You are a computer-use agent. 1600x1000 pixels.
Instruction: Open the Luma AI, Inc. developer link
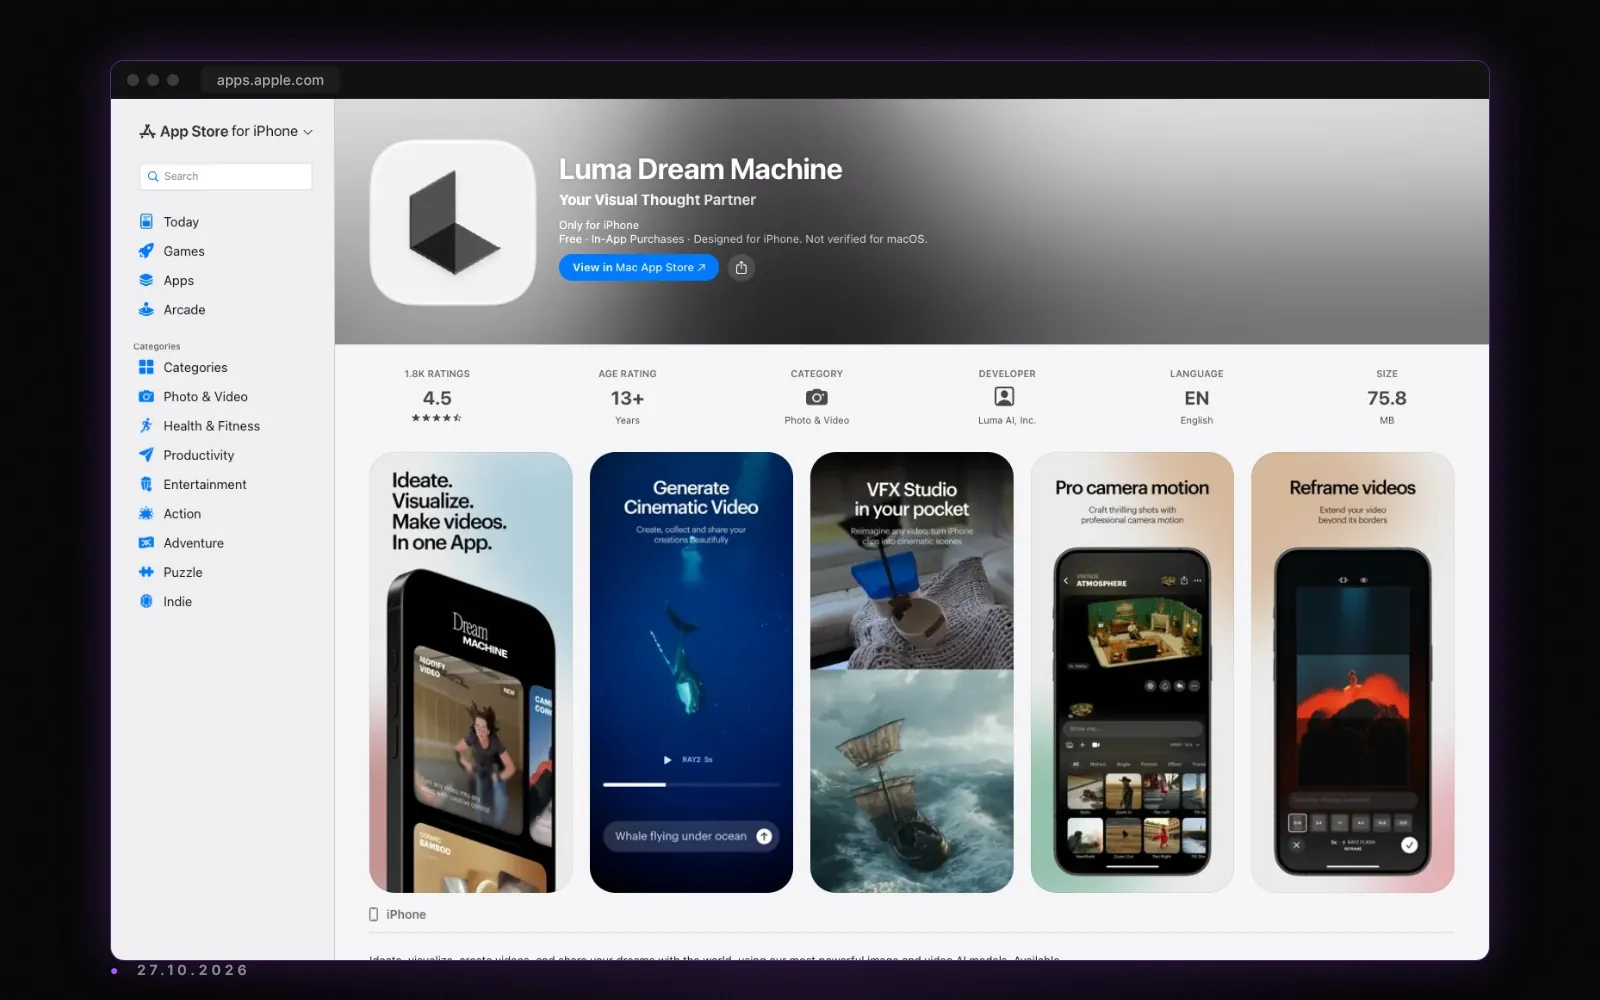tap(1007, 420)
